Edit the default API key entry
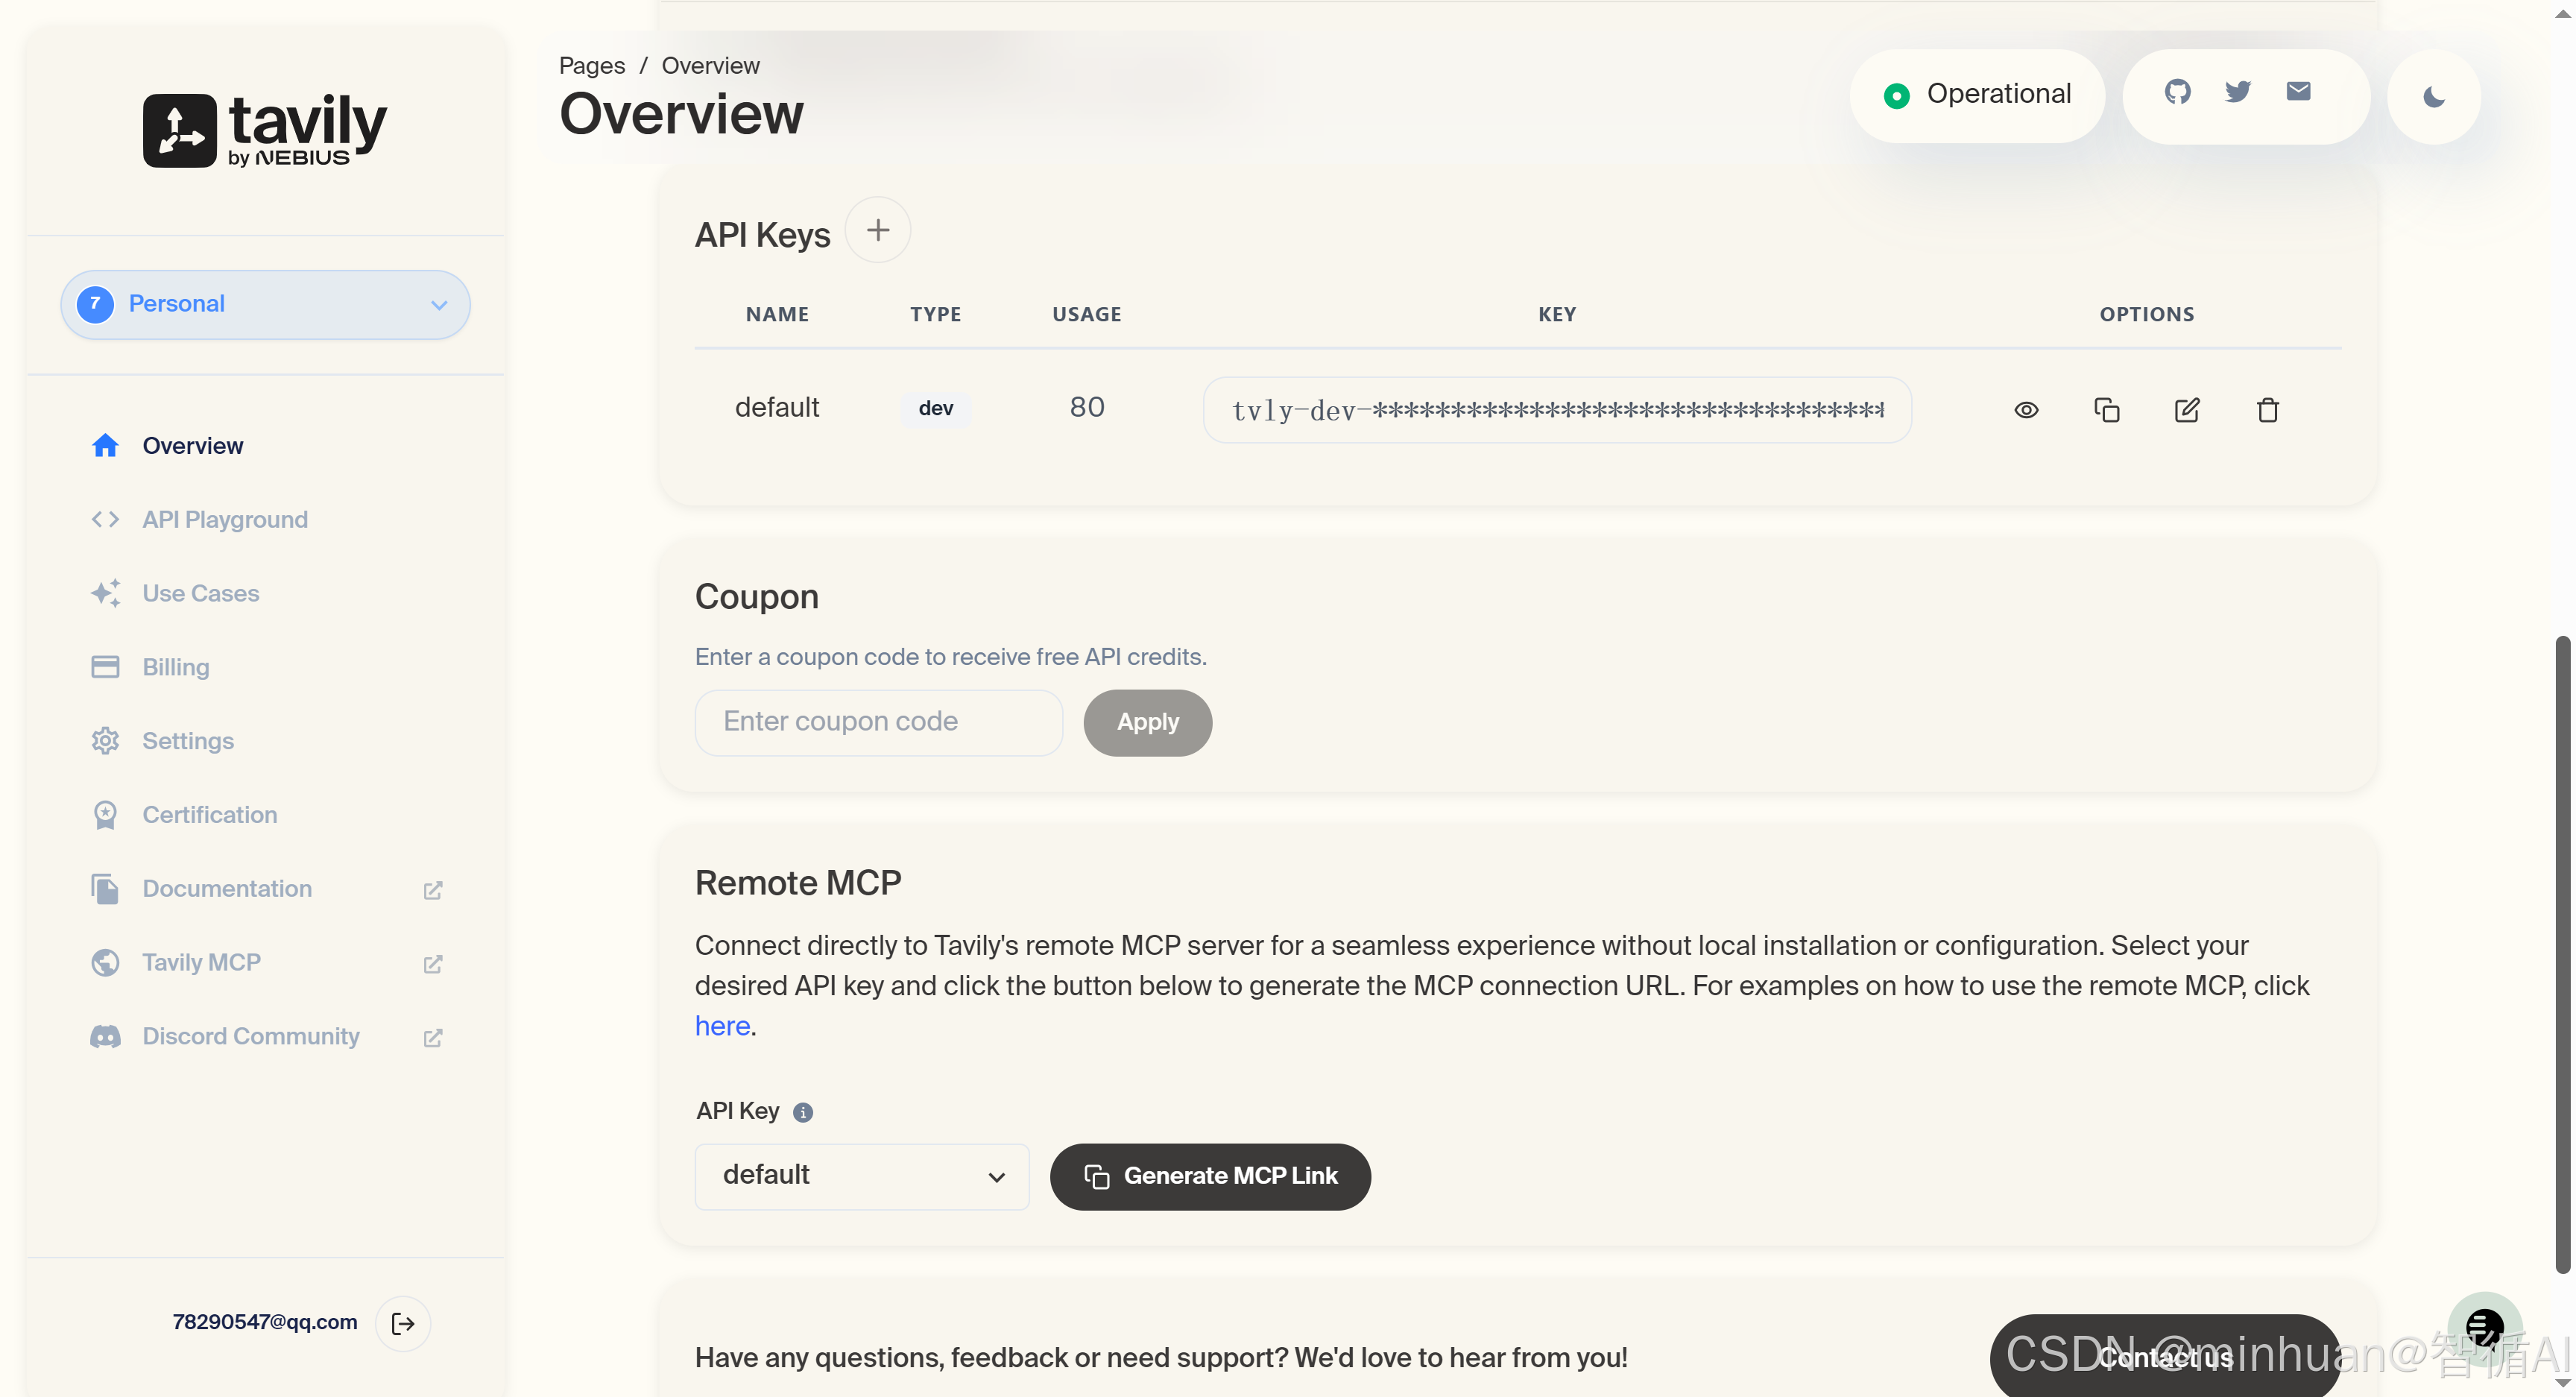The width and height of the screenshot is (2576, 1397). (2187, 410)
